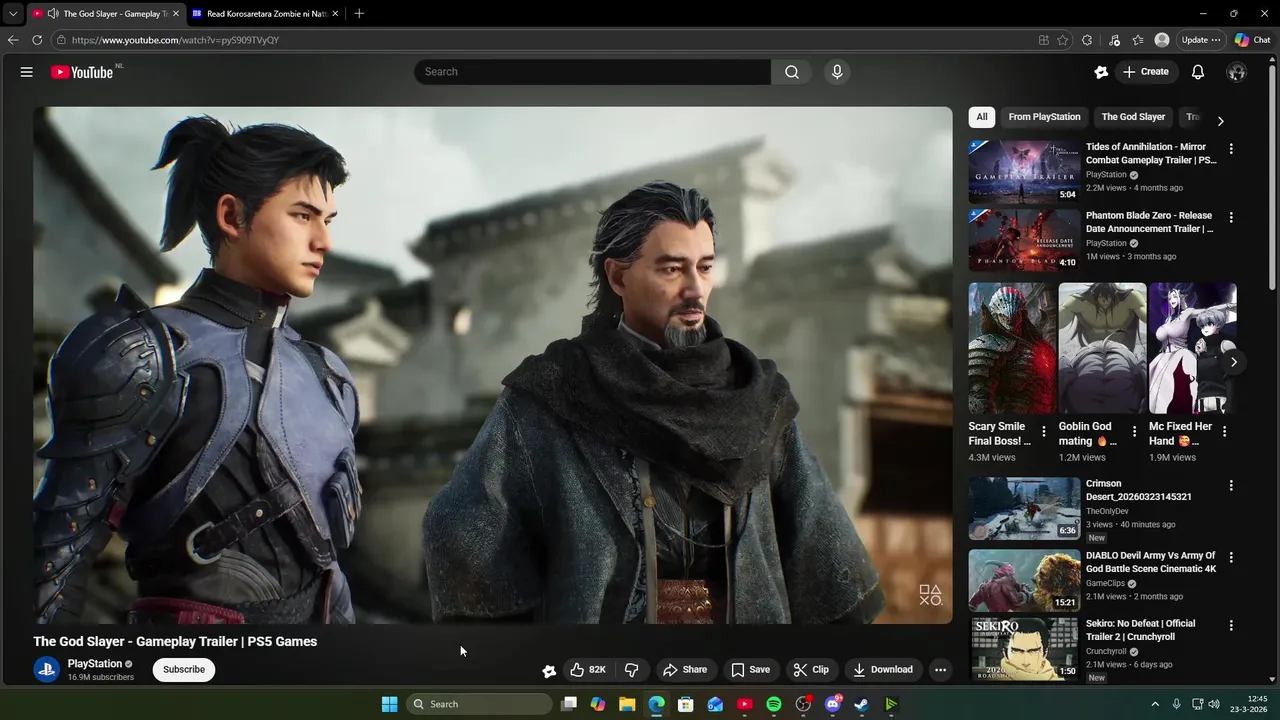Open the tab actions dropdown chevron
1280x720 pixels.
[13, 13]
